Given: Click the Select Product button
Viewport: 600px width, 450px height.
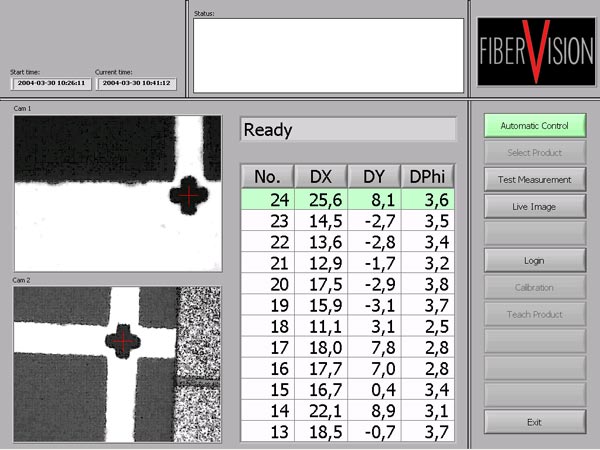Looking at the screenshot, I should (534, 153).
